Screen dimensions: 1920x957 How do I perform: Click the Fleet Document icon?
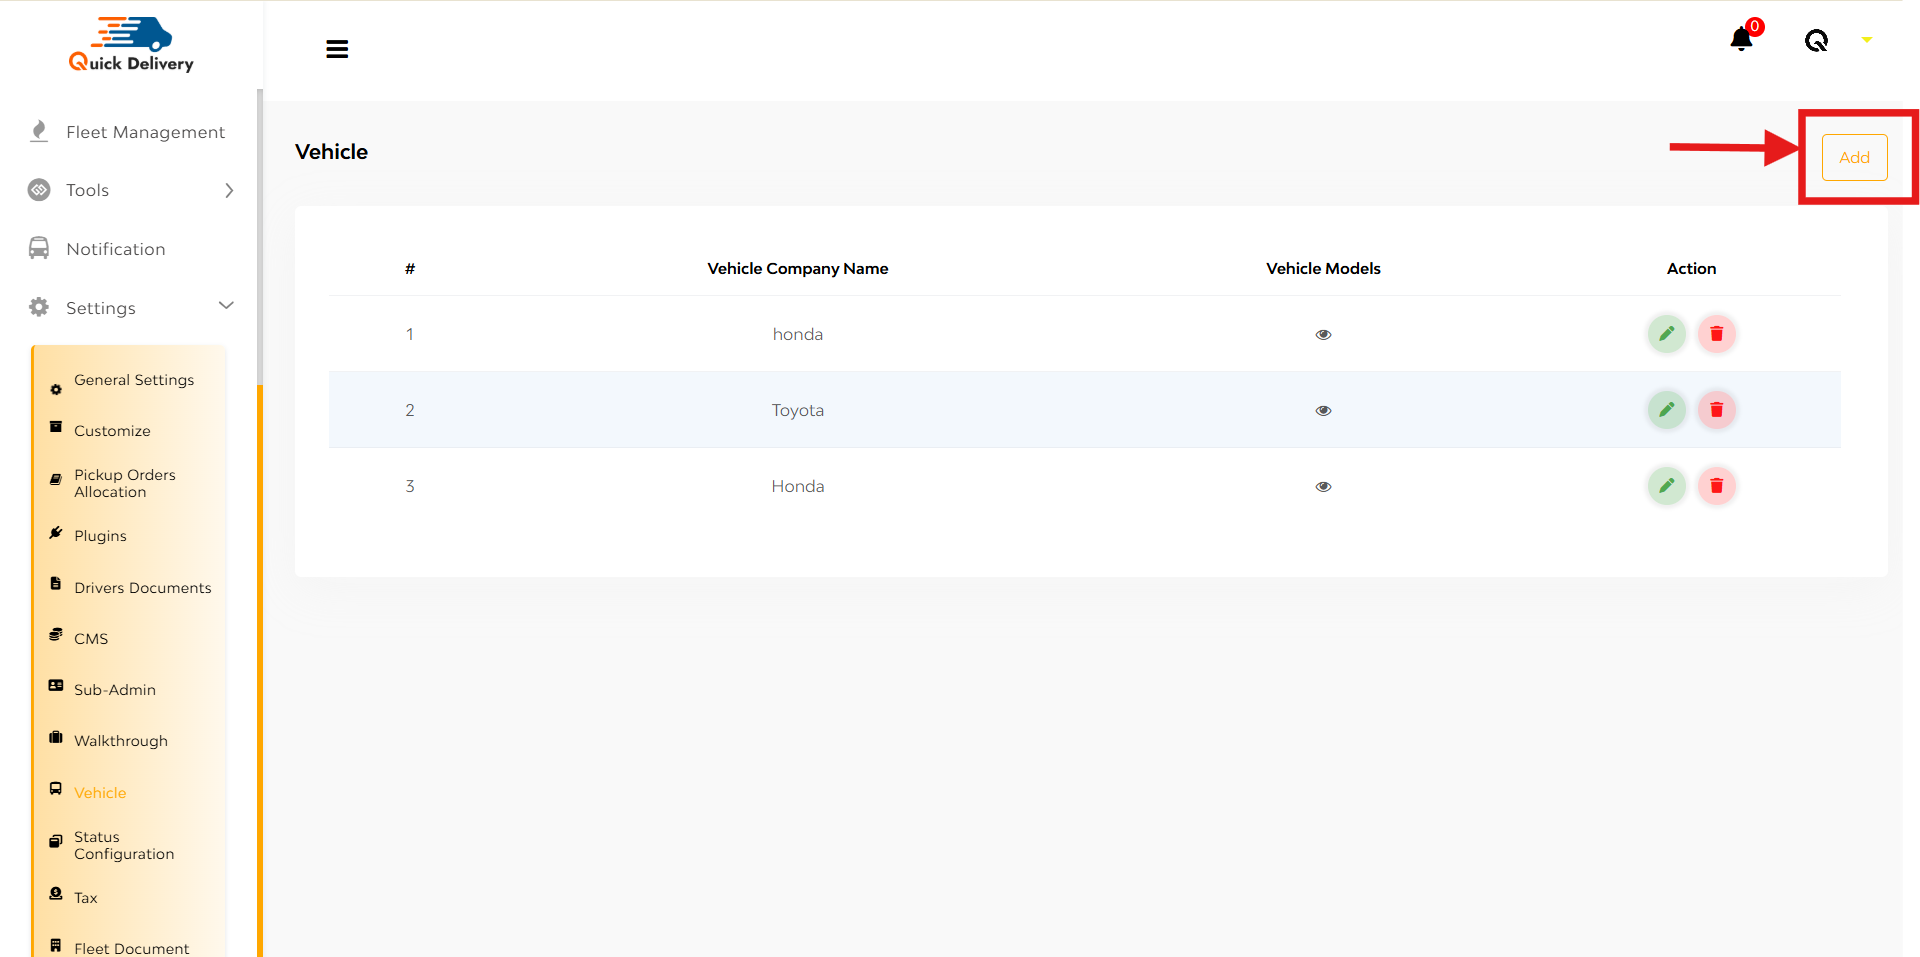(56, 945)
